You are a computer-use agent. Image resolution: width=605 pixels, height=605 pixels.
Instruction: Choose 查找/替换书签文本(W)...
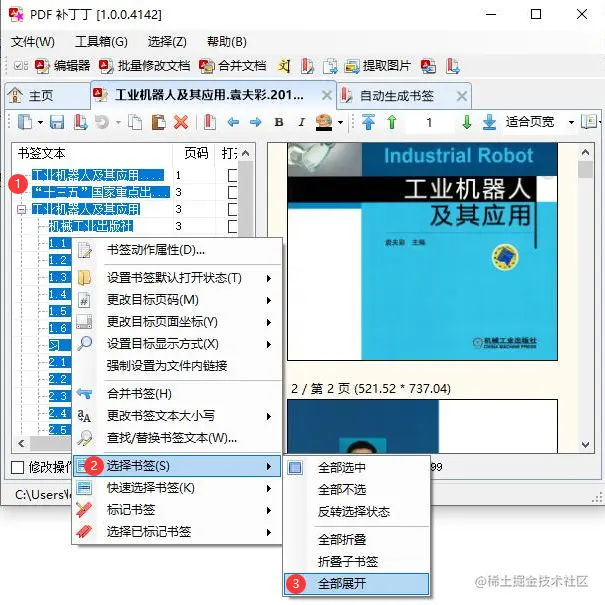pyautogui.click(x=177, y=438)
